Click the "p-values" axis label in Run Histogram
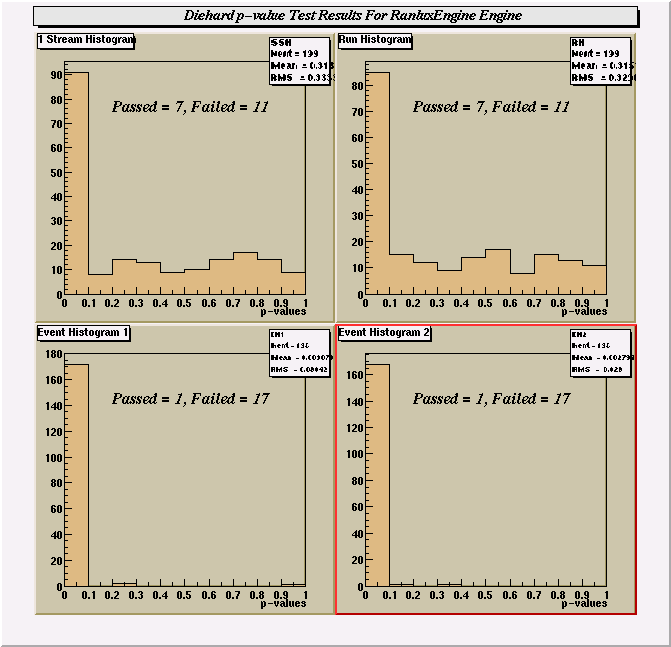This screenshot has width=671, height=647. [x=584, y=312]
